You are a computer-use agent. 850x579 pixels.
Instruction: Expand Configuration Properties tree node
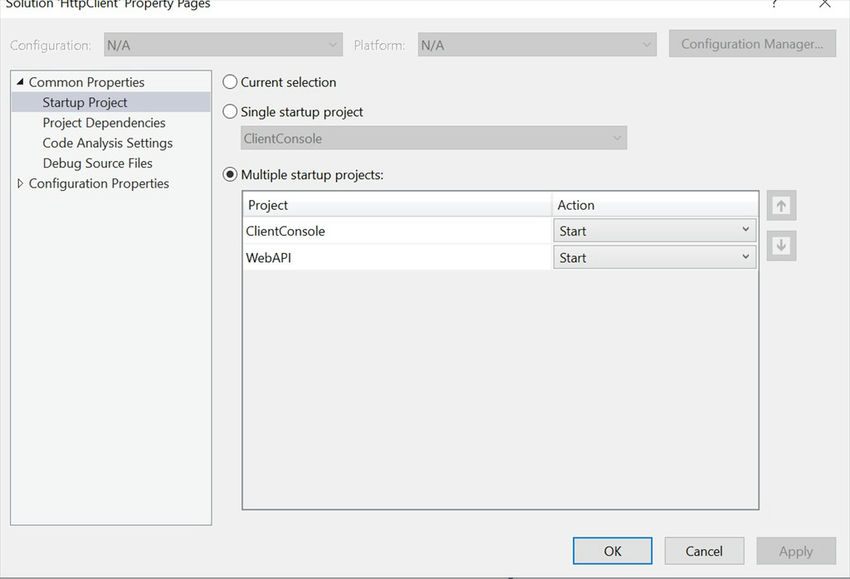[21, 184]
